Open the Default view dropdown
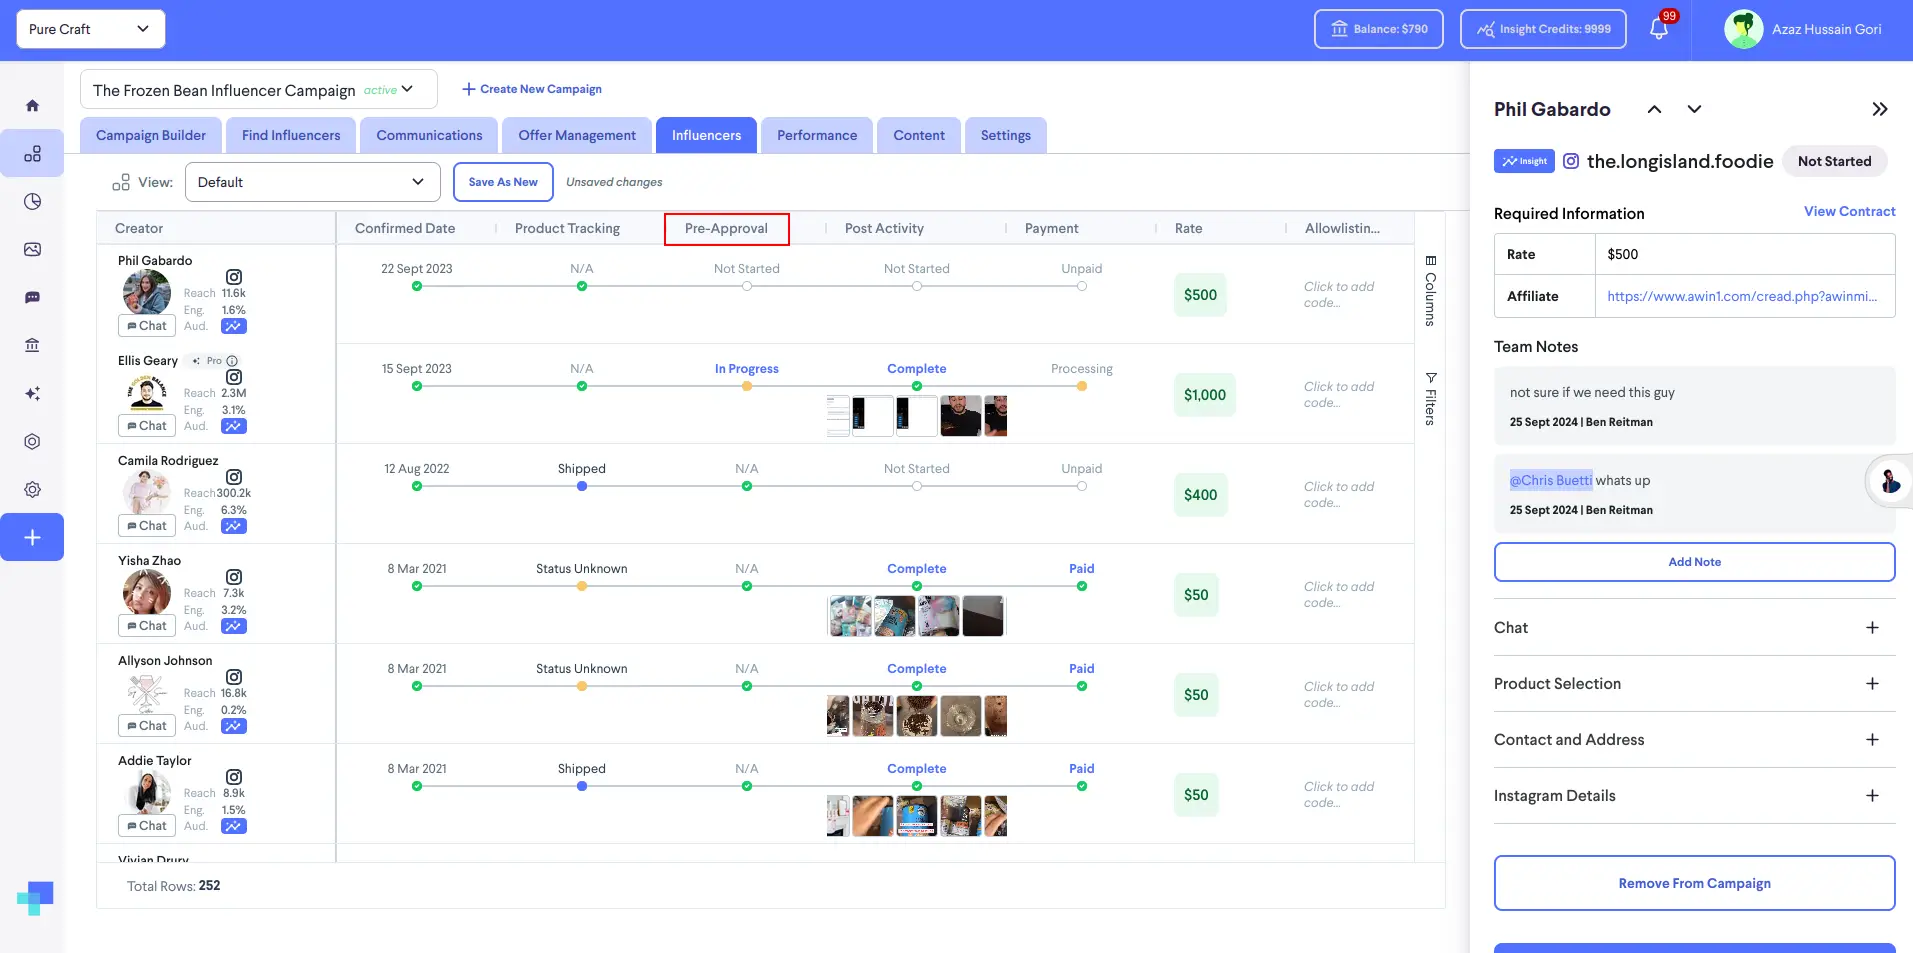 [313, 182]
